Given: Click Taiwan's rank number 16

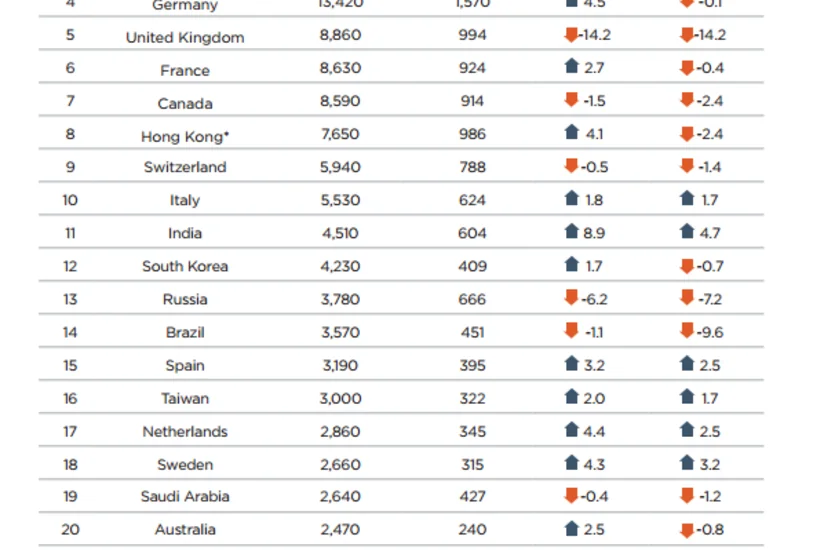Looking at the screenshot, I should pyautogui.click(x=70, y=399).
